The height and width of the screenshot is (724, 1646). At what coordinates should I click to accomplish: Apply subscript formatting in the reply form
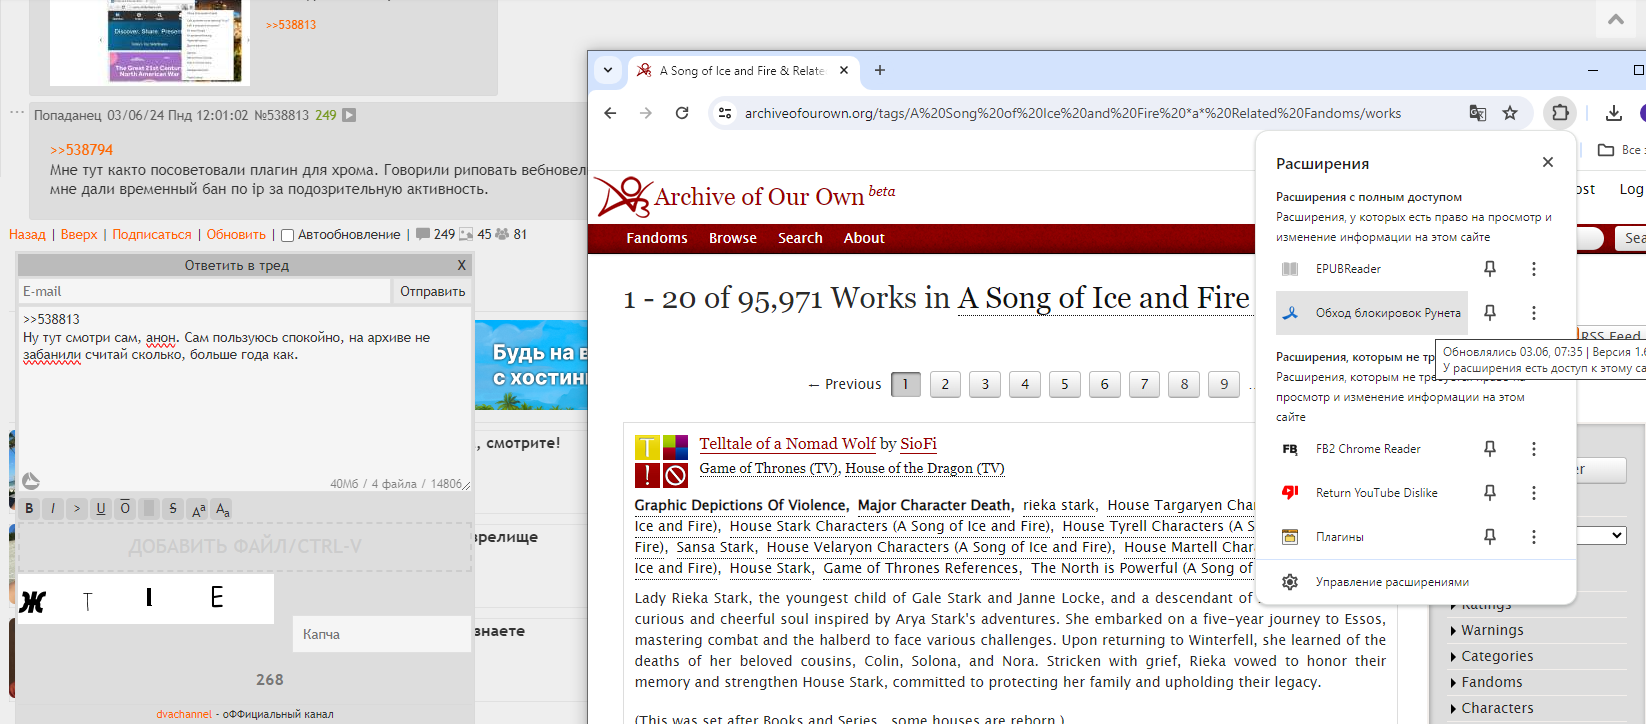click(222, 508)
